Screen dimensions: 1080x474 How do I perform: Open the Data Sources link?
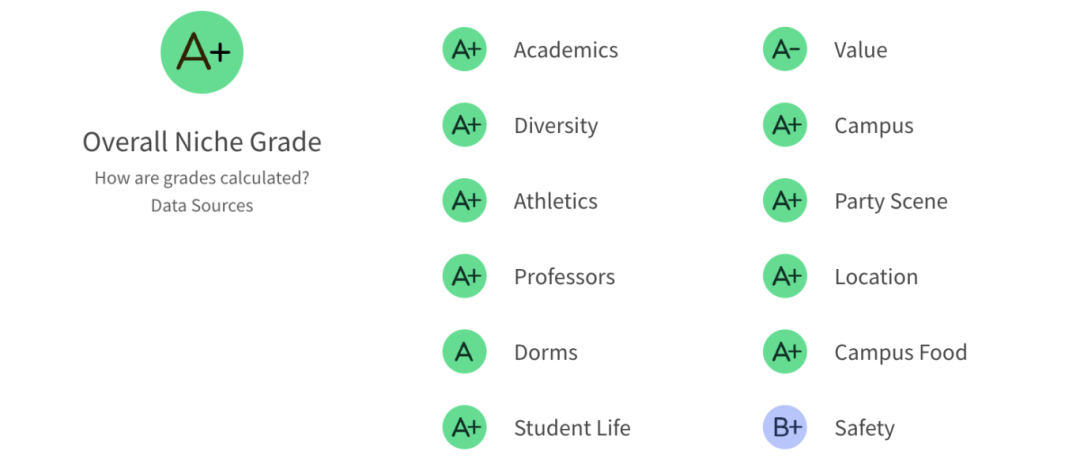202,205
